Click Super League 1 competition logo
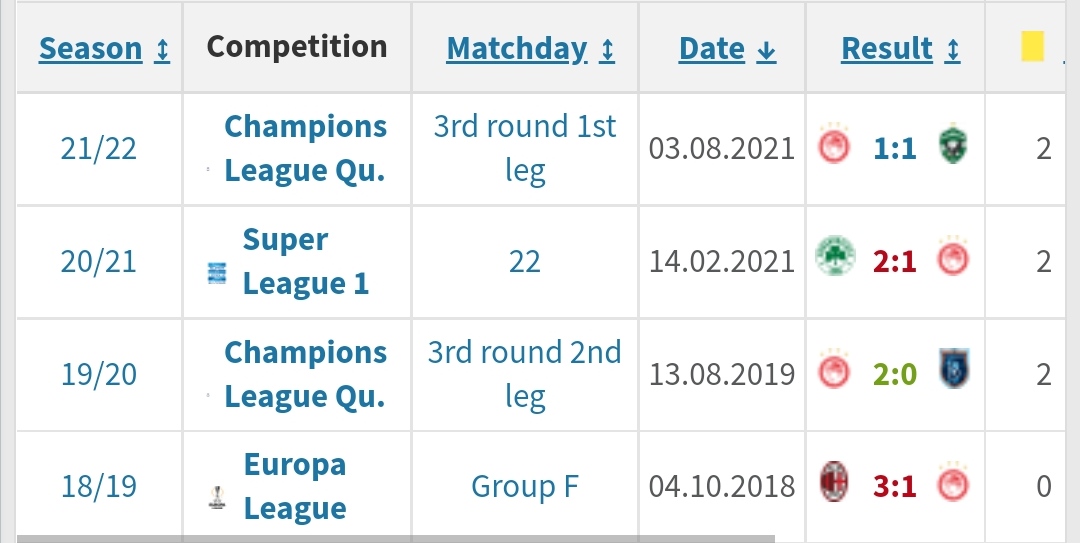The width and height of the screenshot is (1080, 543). coord(217,273)
